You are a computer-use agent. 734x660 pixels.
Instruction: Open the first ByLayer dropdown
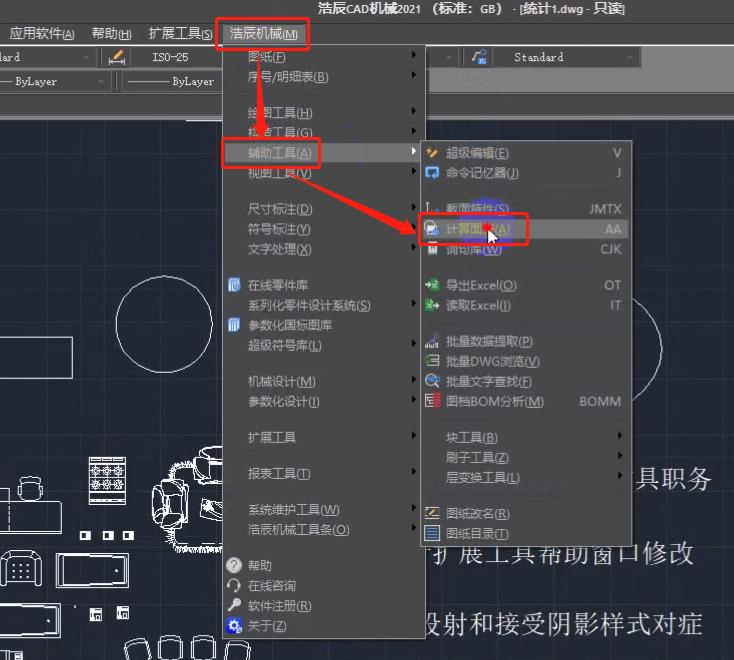click(53, 81)
